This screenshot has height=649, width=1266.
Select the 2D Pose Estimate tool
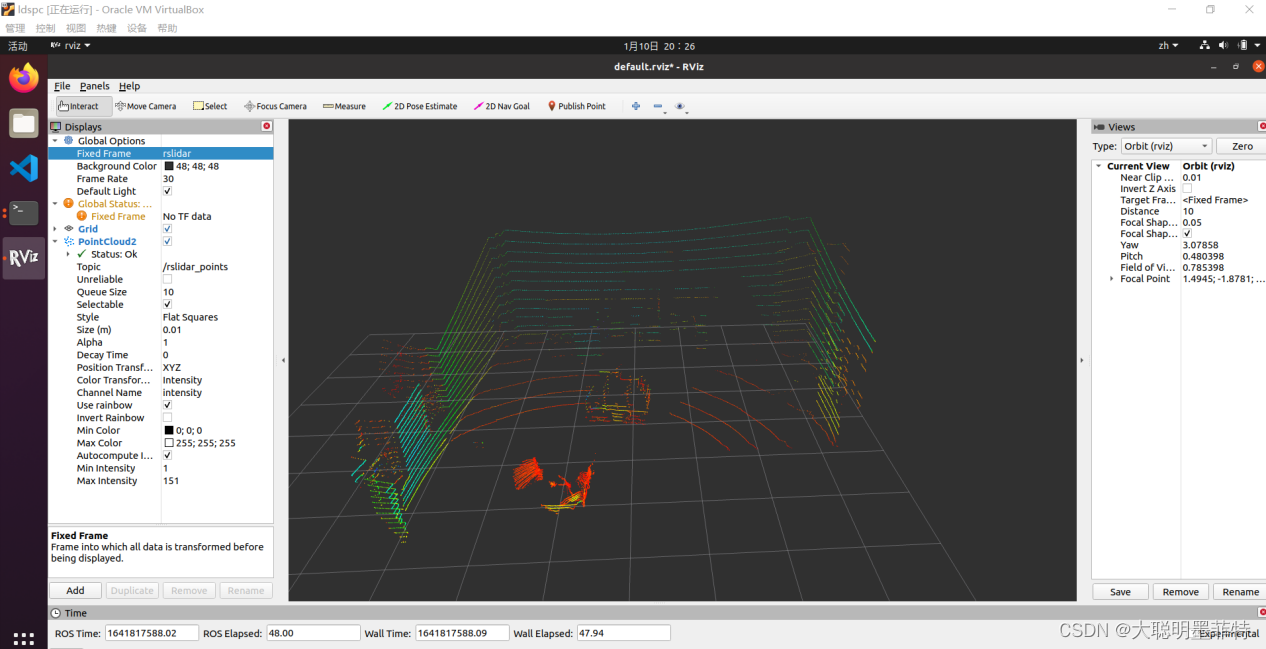(420, 106)
